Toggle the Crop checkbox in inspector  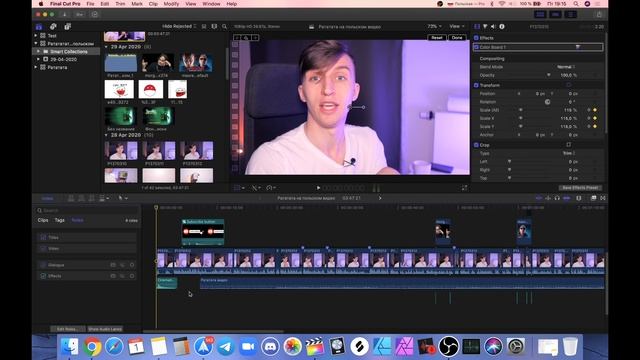[x=476, y=145]
